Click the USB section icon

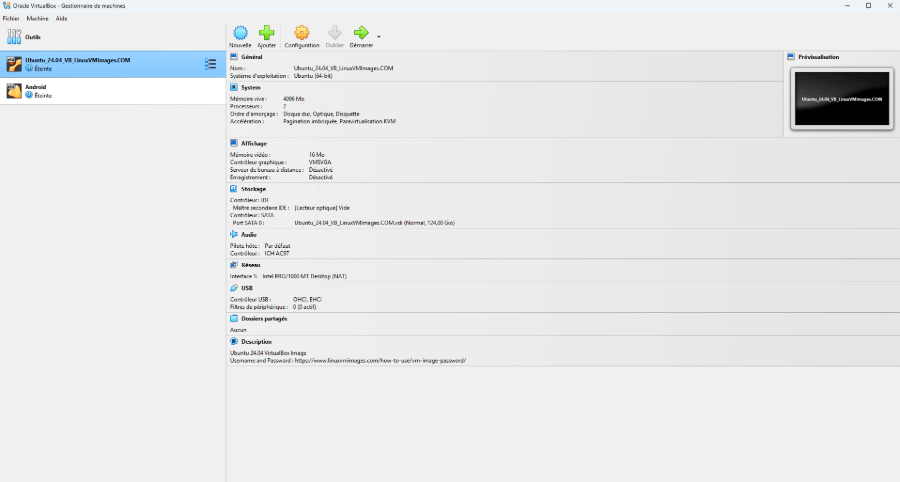coord(234,288)
